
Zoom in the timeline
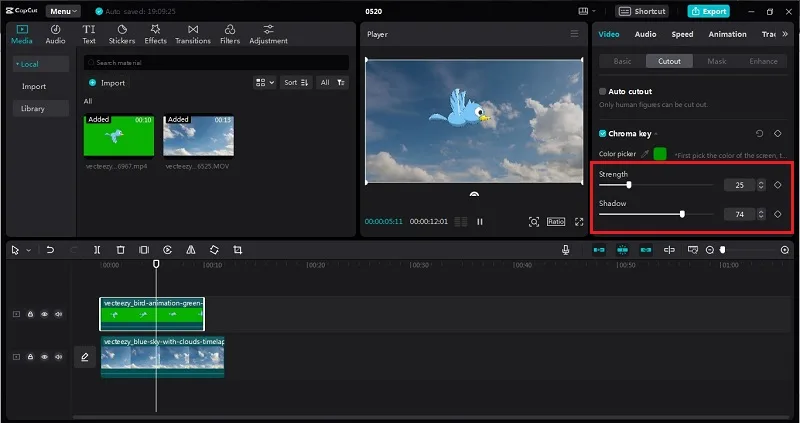tap(785, 250)
